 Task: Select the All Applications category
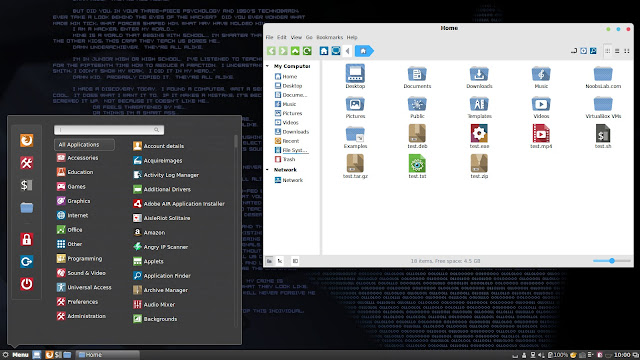(84, 144)
